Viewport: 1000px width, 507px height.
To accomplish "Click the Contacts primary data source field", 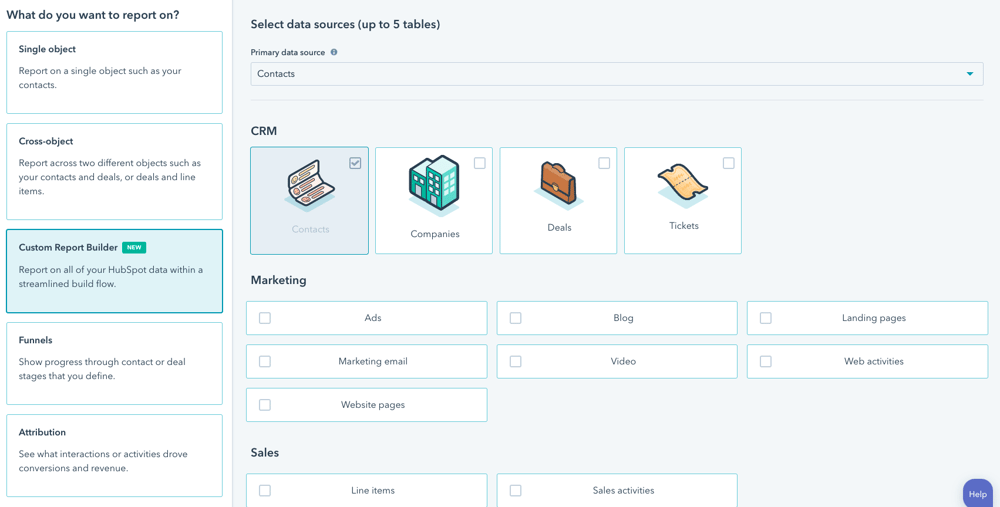I will [617, 74].
